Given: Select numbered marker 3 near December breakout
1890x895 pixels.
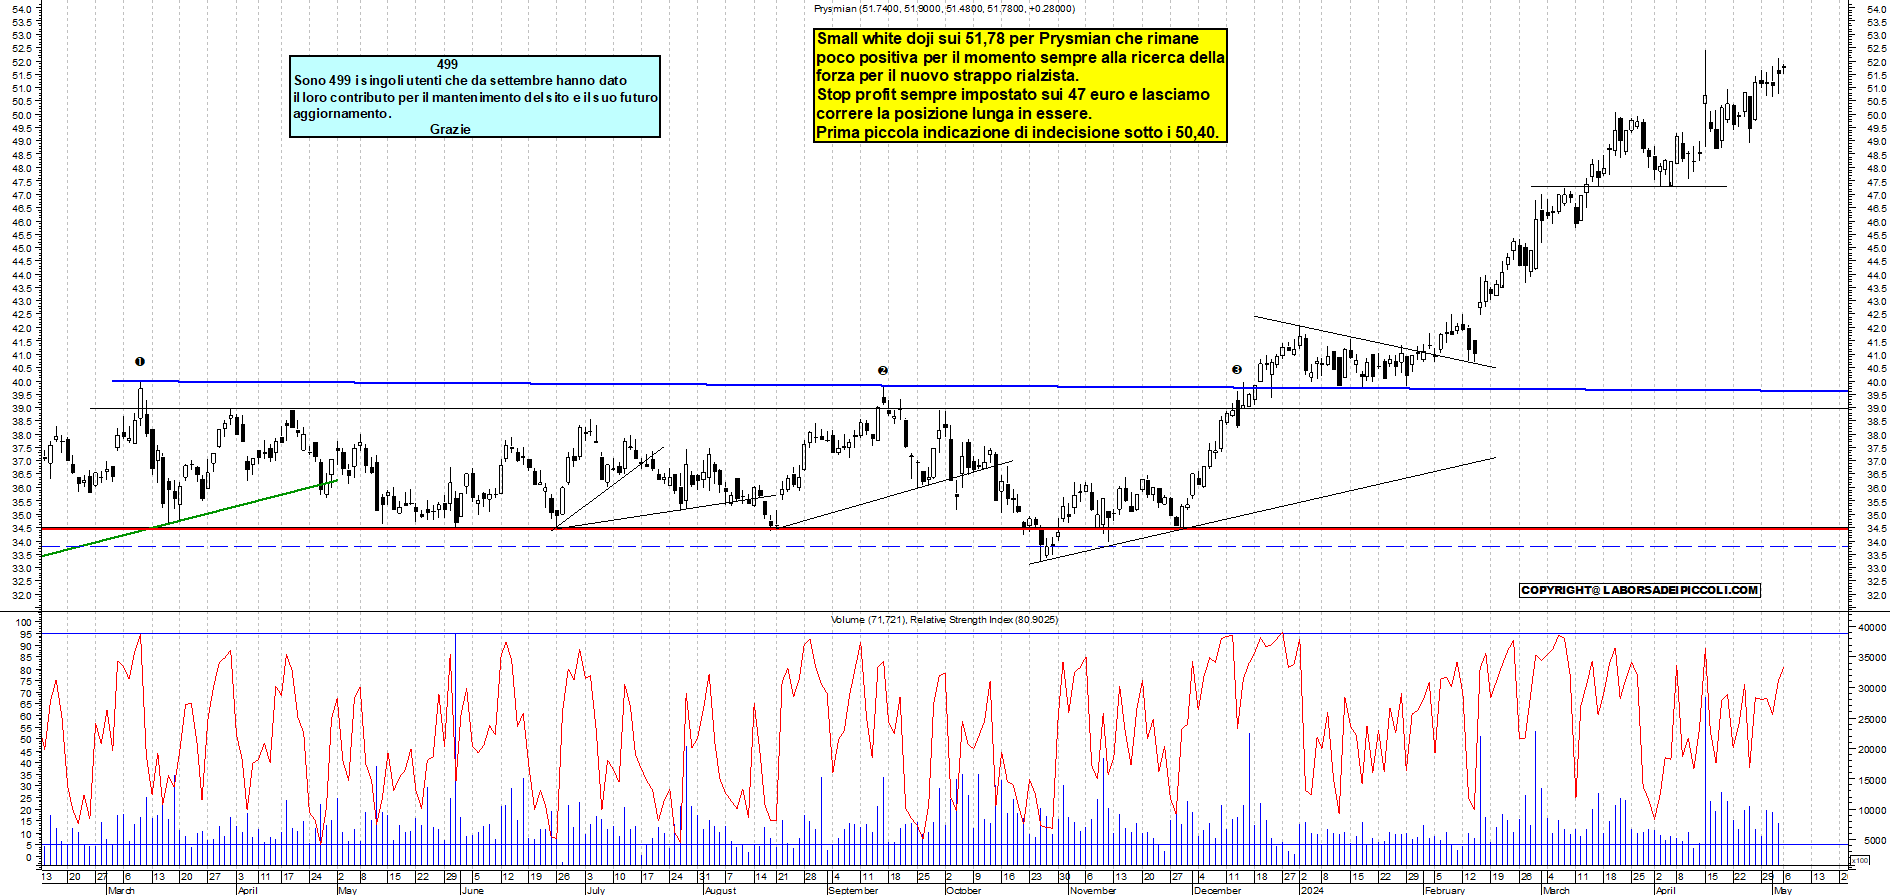Looking at the screenshot, I should tap(1237, 369).
